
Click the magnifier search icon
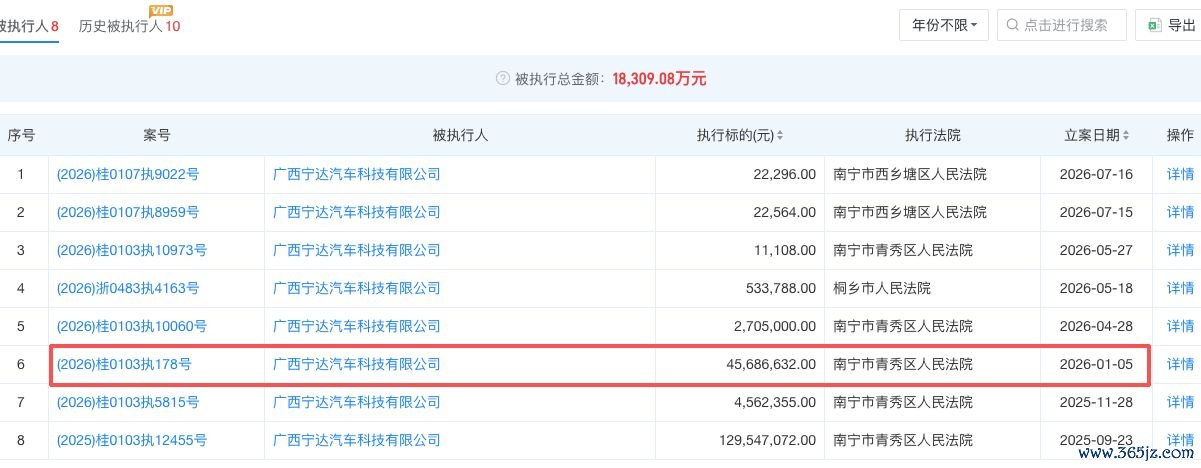point(1013,25)
